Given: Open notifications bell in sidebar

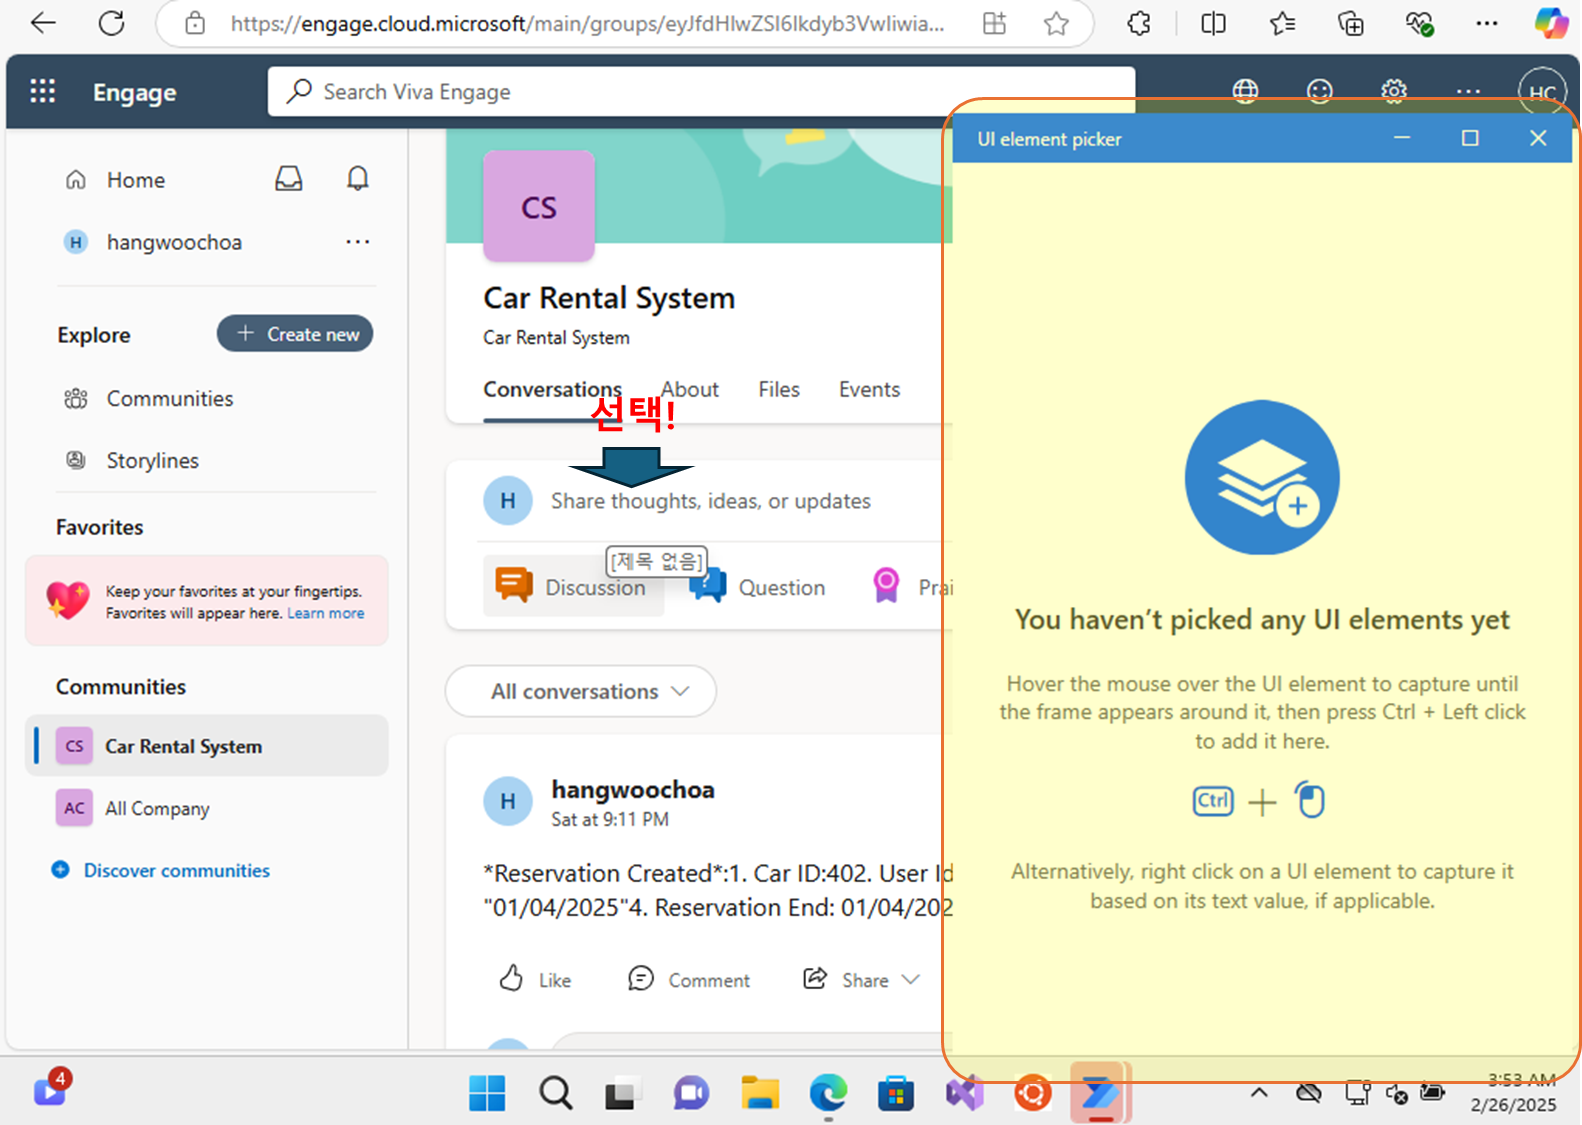Looking at the screenshot, I should [357, 179].
